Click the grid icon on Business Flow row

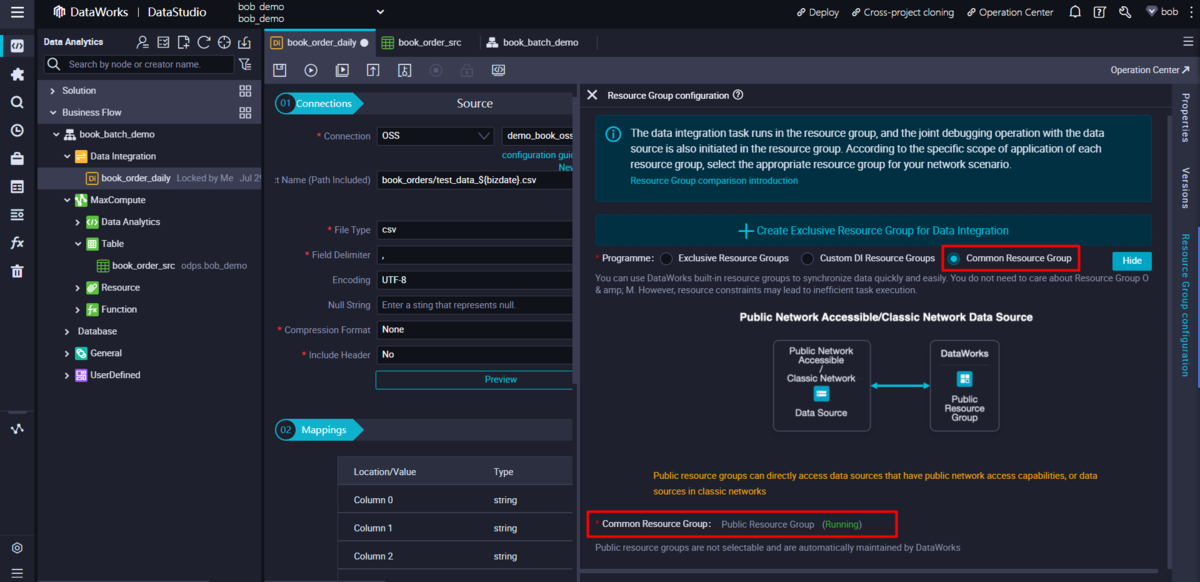coord(245,112)
